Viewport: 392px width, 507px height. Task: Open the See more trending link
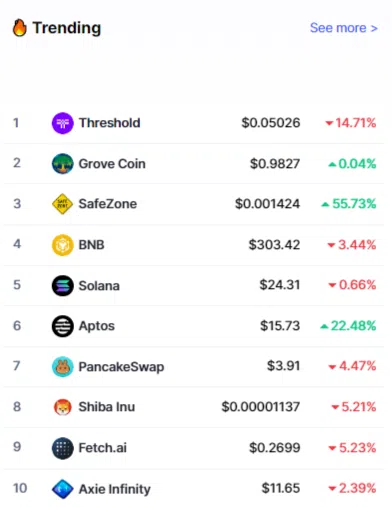point(343,28)
